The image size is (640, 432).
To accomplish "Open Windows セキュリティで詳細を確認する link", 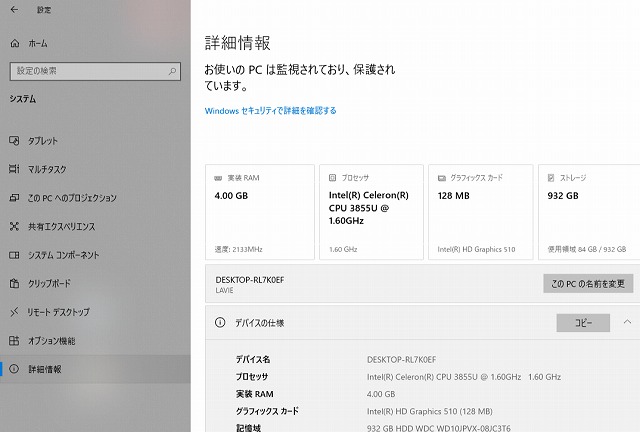I will click(270, 111).
